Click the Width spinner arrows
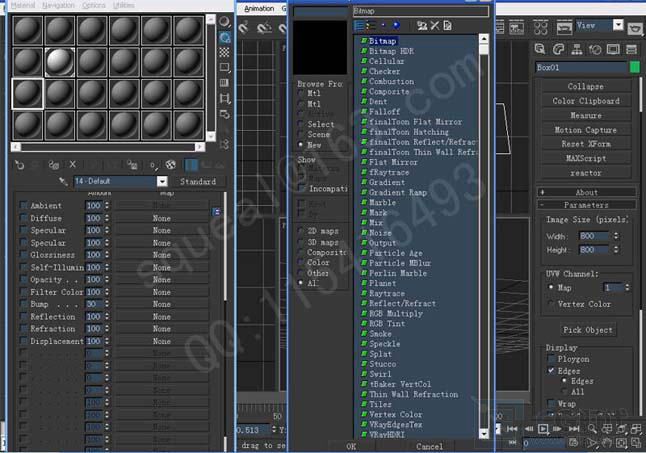646x453 pixels. pyautogui.click(x=616, y=236)
